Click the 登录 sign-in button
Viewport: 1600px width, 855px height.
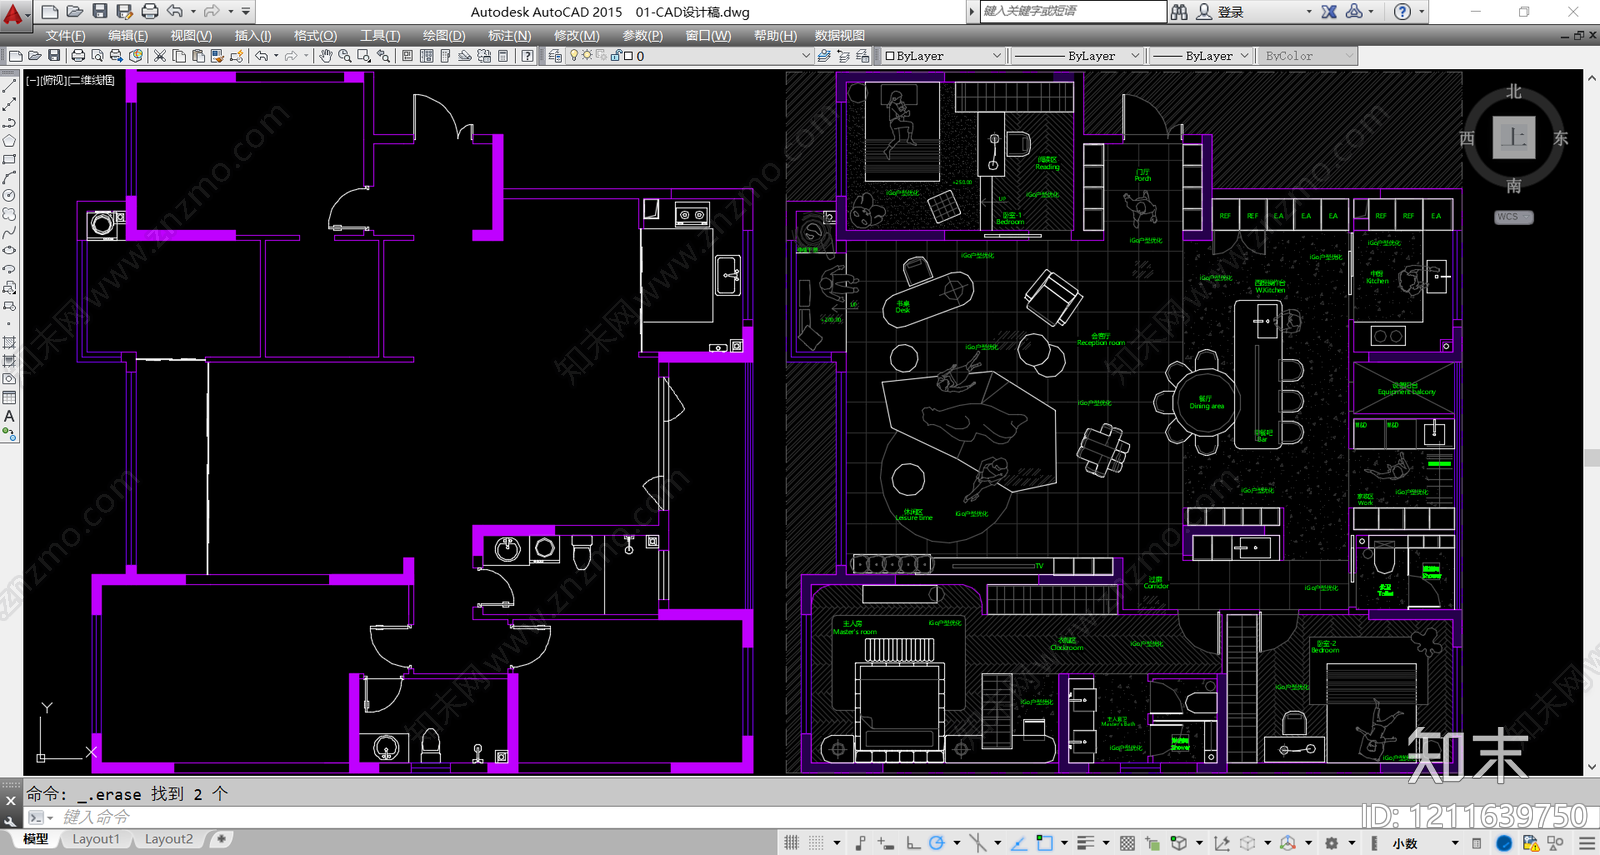click(1231, 12)
